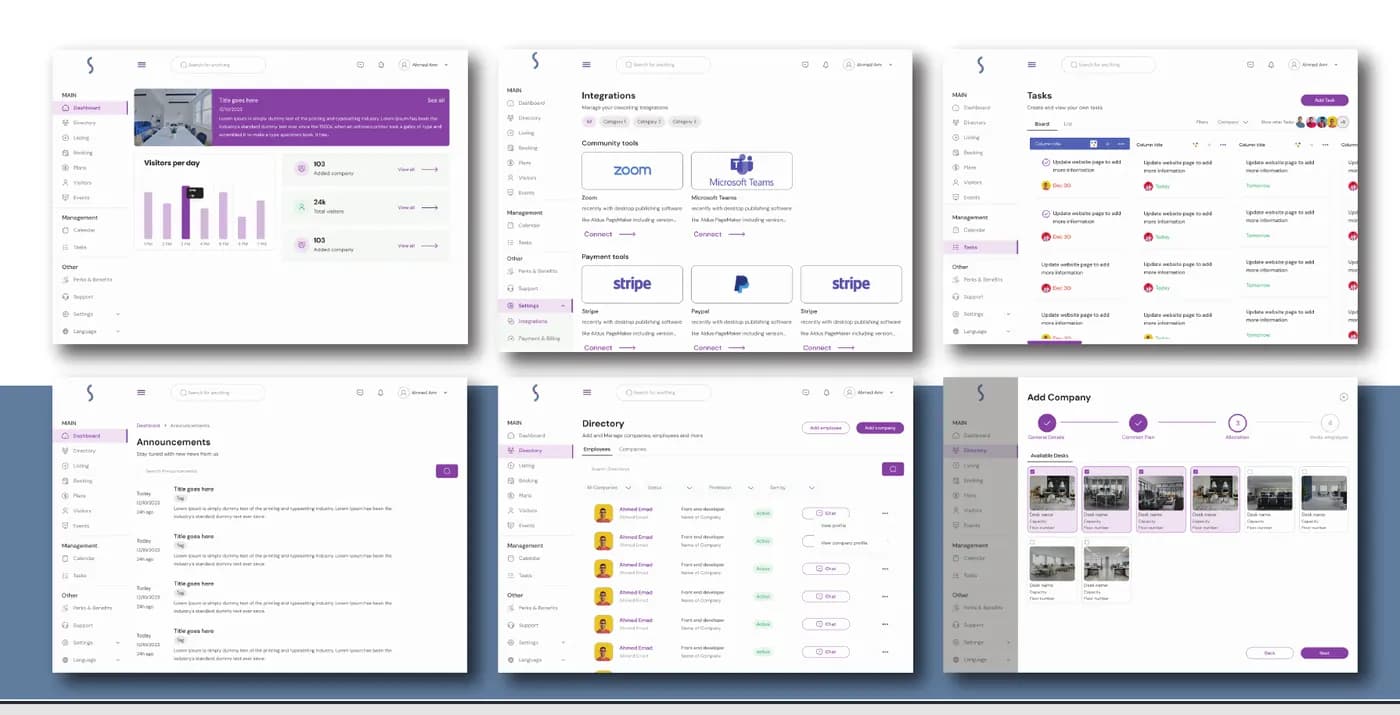The height and width of the screenshot is (715, 1400).
Task: Click Connect under the Zoom integration
Action: click(x=609, y=234)
